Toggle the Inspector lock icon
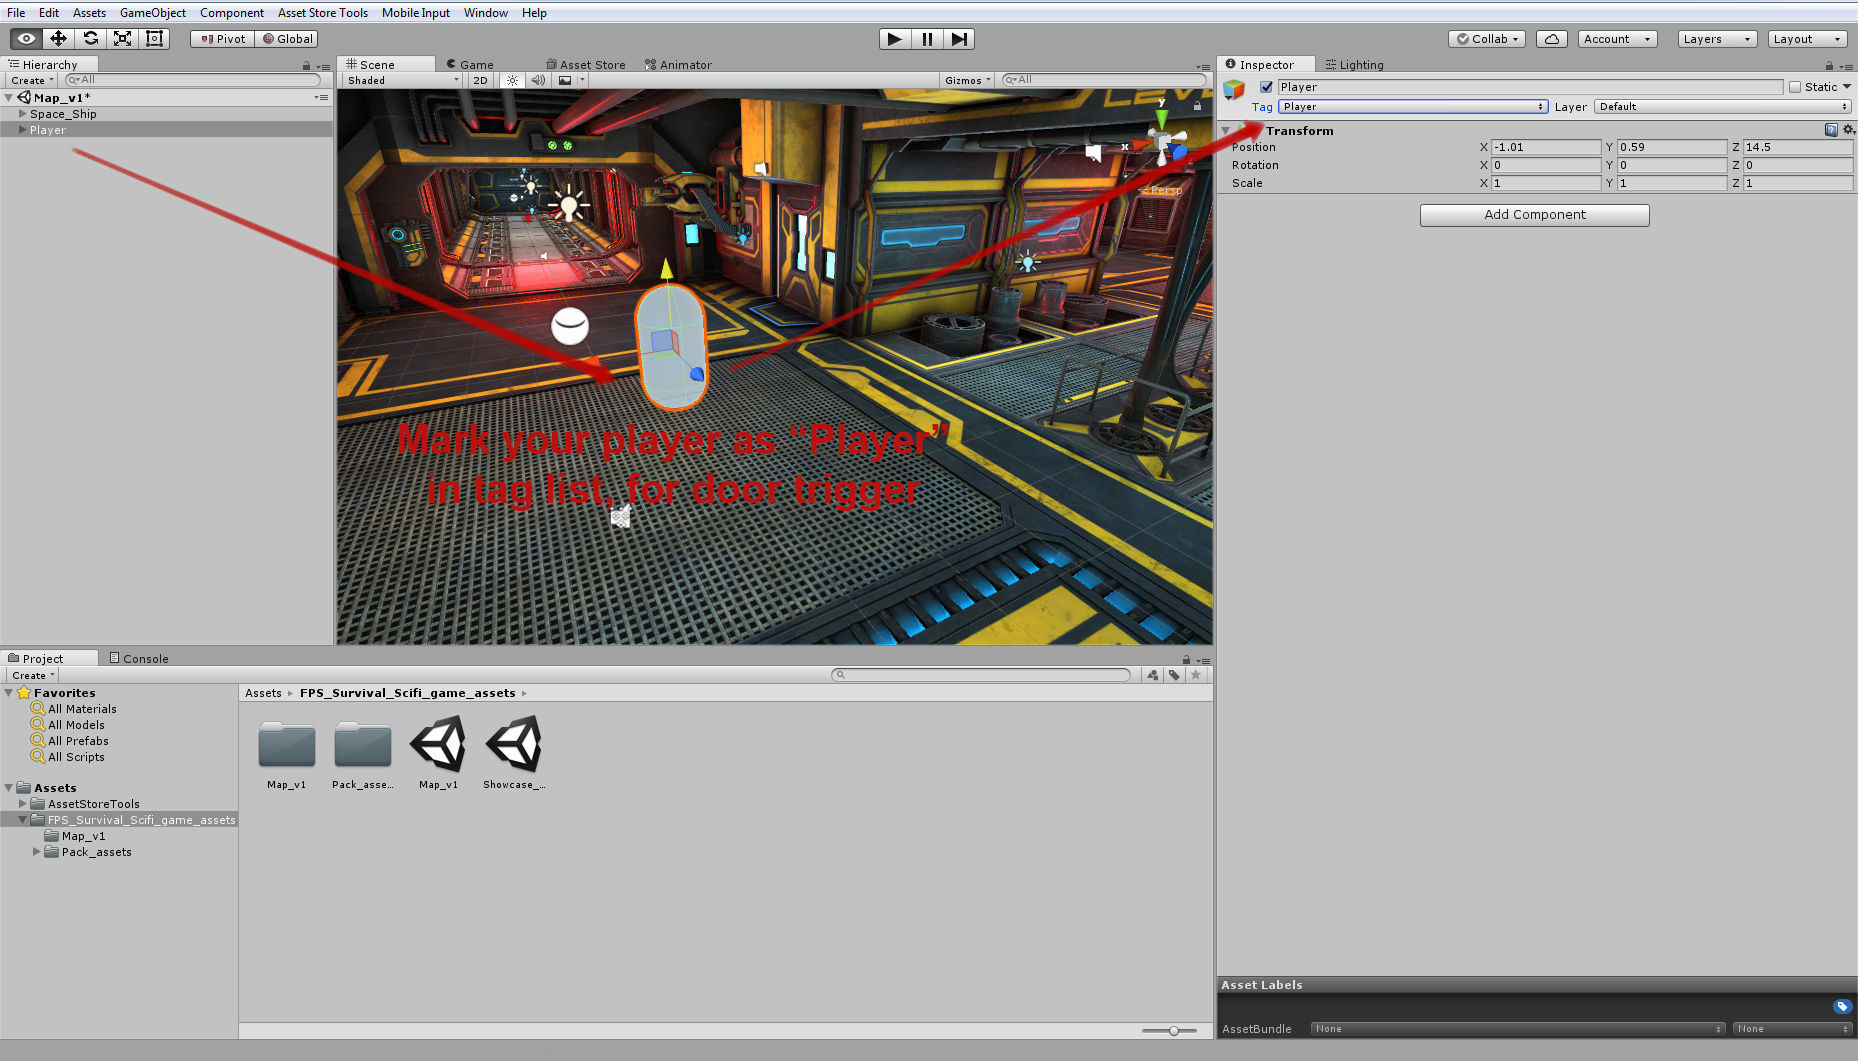 (1829, 65)
